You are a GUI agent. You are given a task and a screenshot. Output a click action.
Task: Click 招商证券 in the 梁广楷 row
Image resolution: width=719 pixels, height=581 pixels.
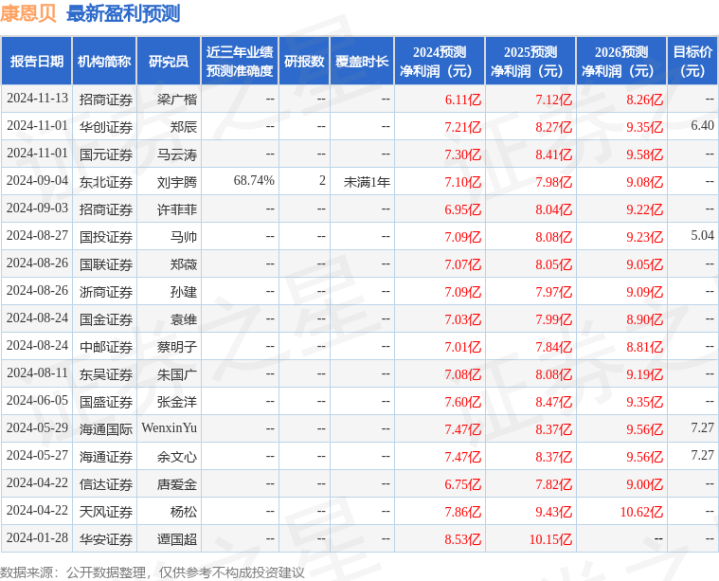[106, 100]
